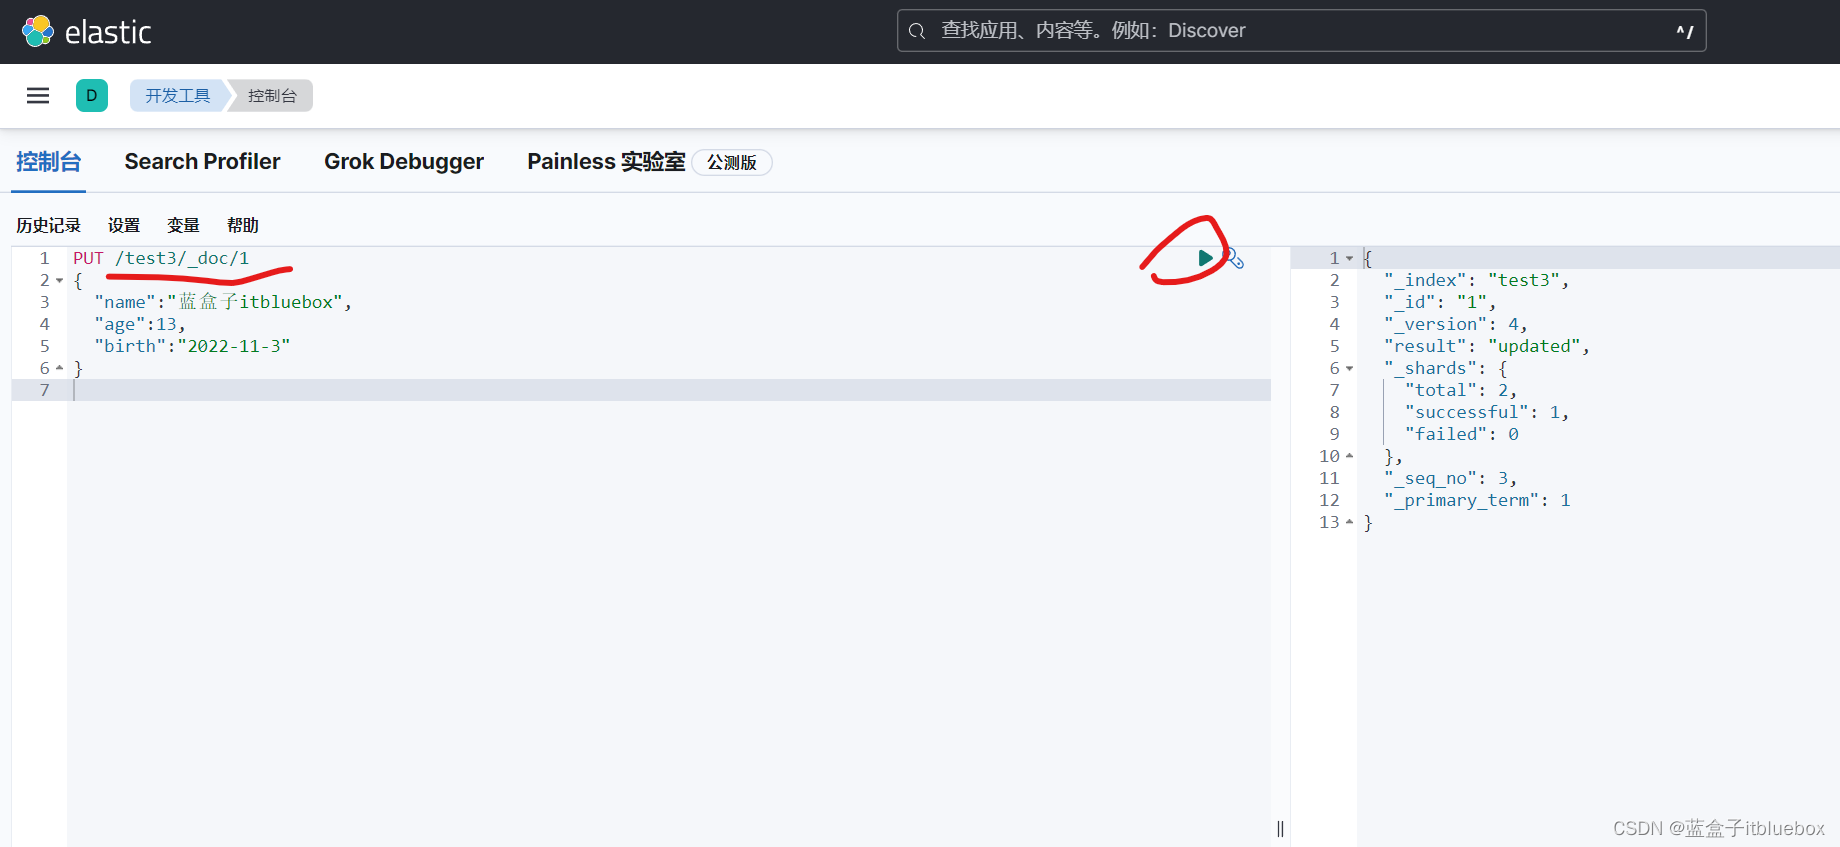The width and height of the screenshot is (1840, 847).
Task: Click the 公测版 beta badge
Action: (732, 163)
